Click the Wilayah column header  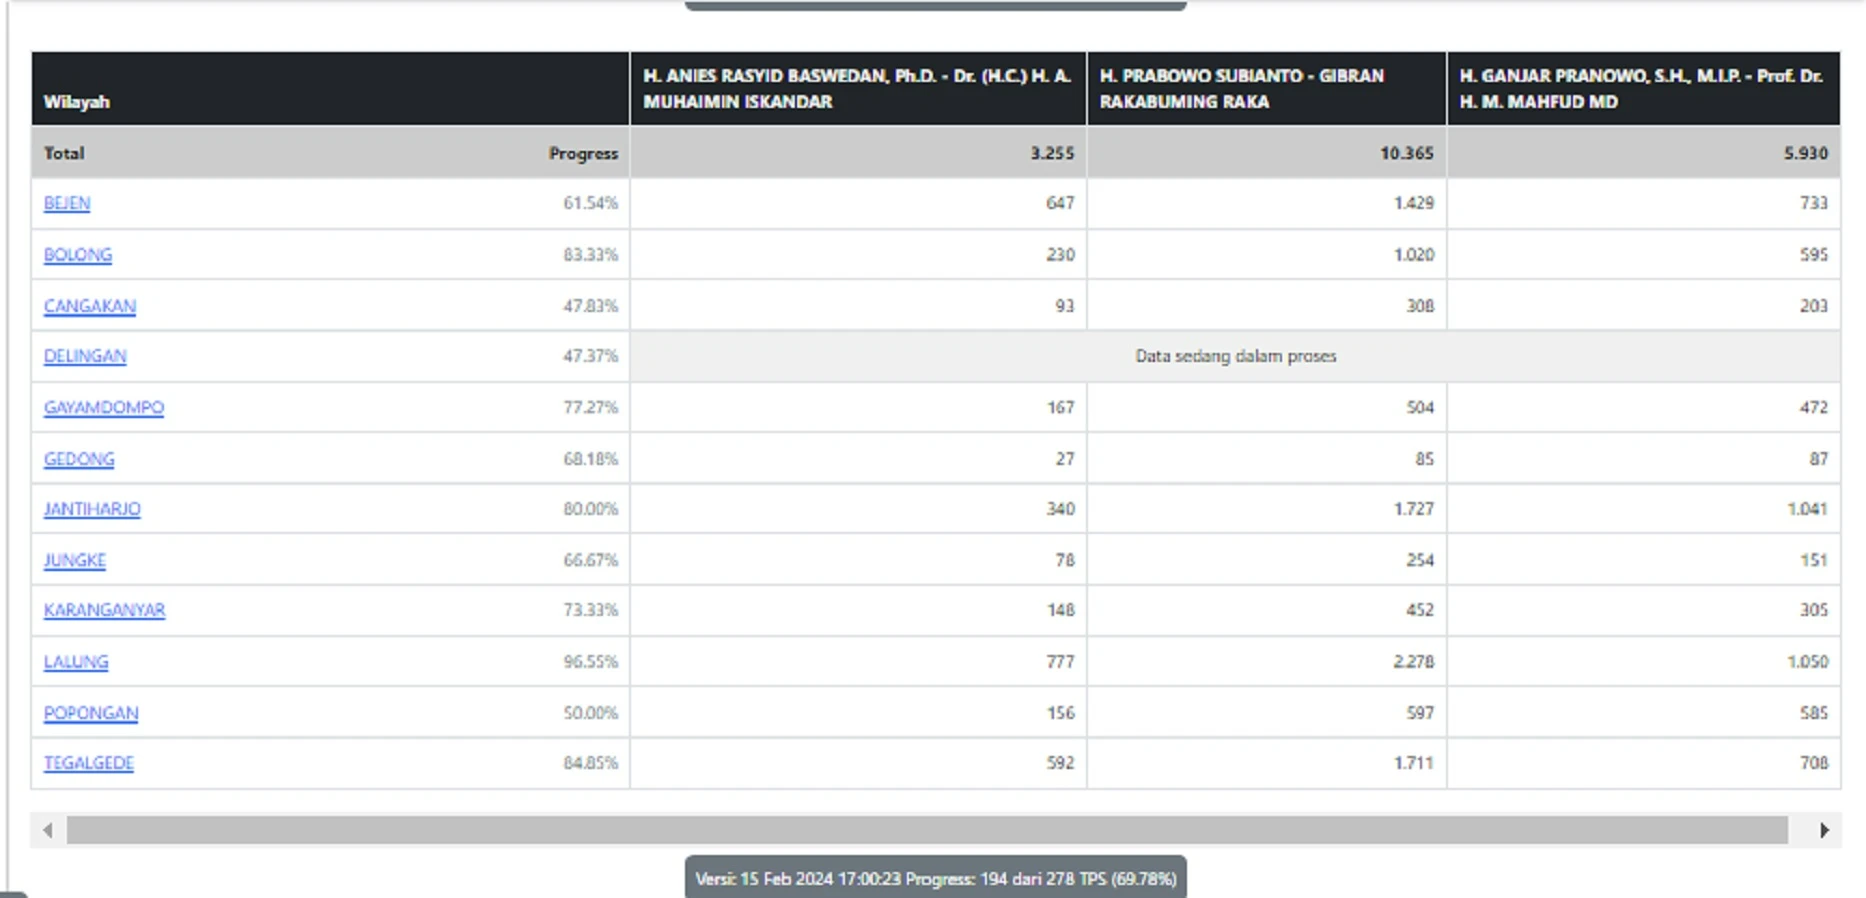tap(330, 89)
